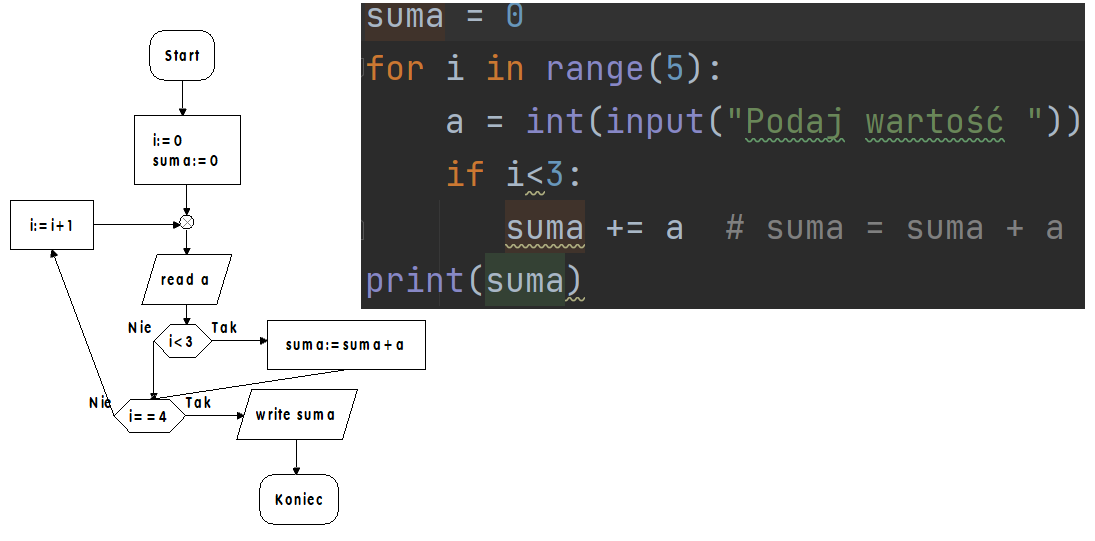The height and width of the screenshot is (541, 1095).
Task: Click the print call on the last line
Action: click(x=414, y=281)
